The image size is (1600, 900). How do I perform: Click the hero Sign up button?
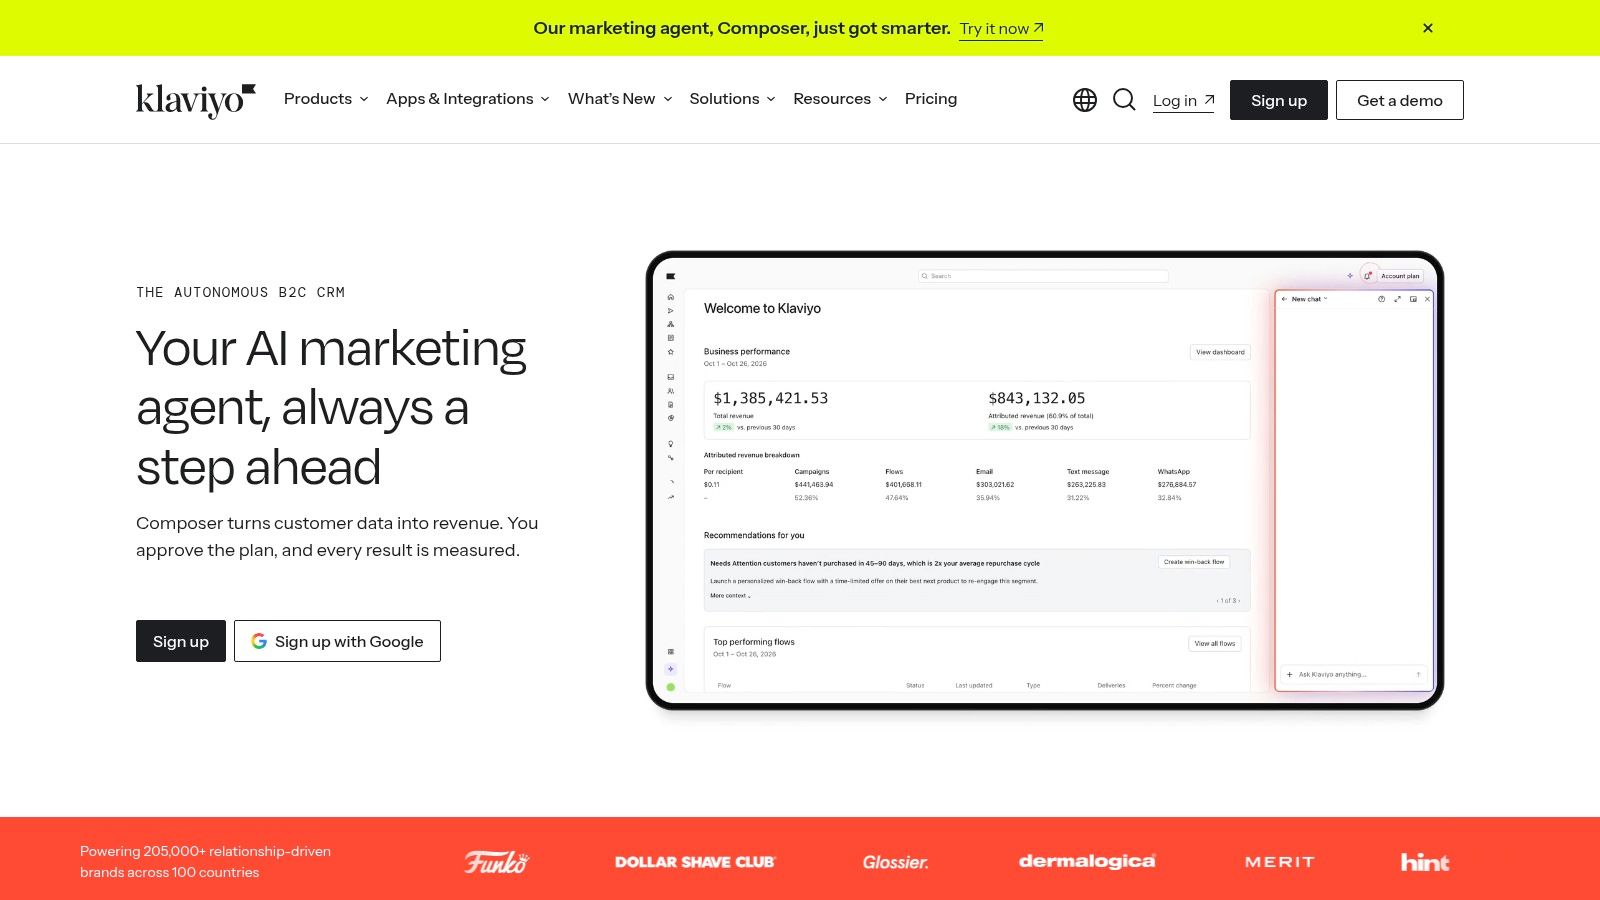[181, 641]
